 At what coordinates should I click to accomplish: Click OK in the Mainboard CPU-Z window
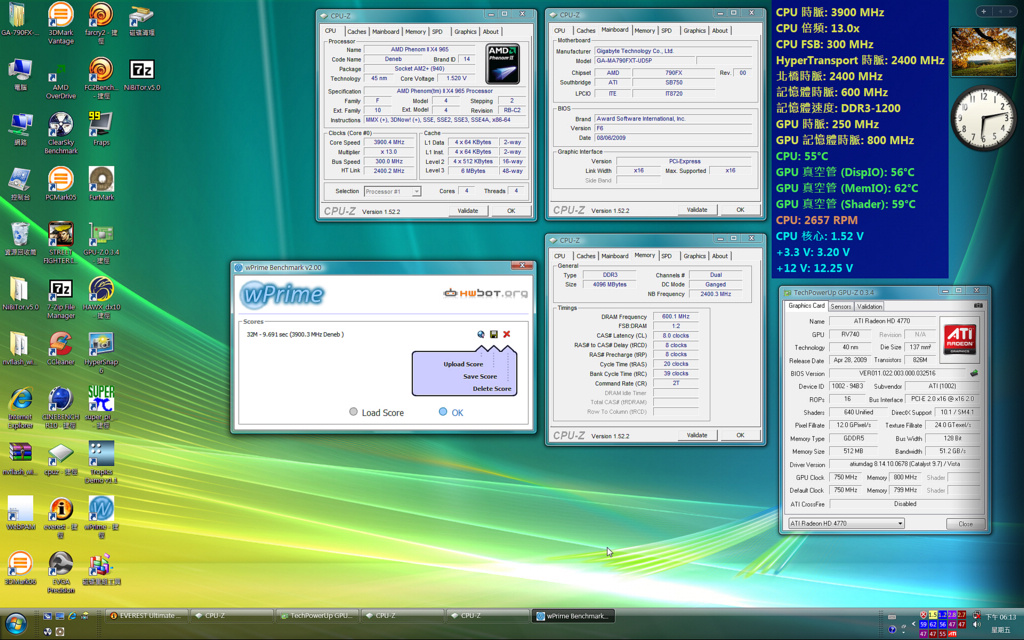[x=740, y=210]
